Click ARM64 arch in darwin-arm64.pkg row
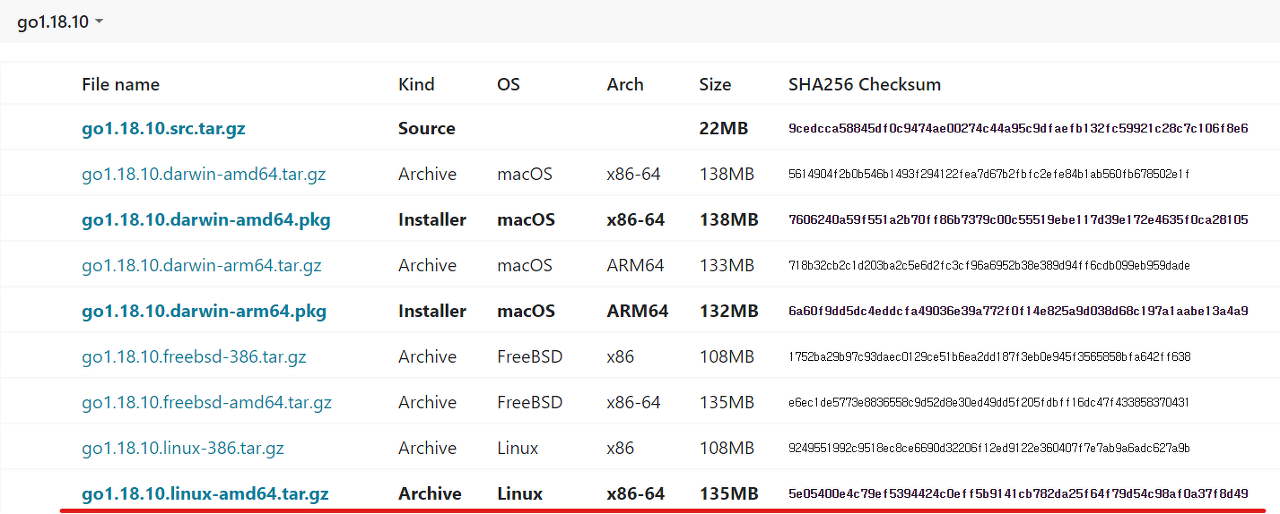Image resolution: width=1280 pixels, height=514 pixels. [x=637, y=311]
